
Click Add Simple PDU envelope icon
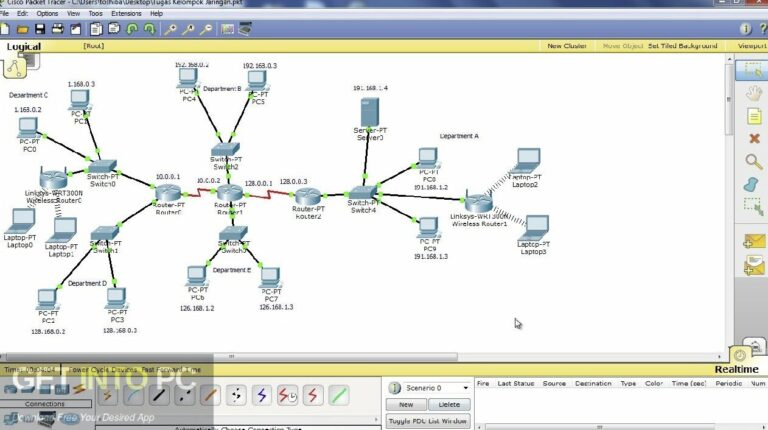(x=754, y=241)
